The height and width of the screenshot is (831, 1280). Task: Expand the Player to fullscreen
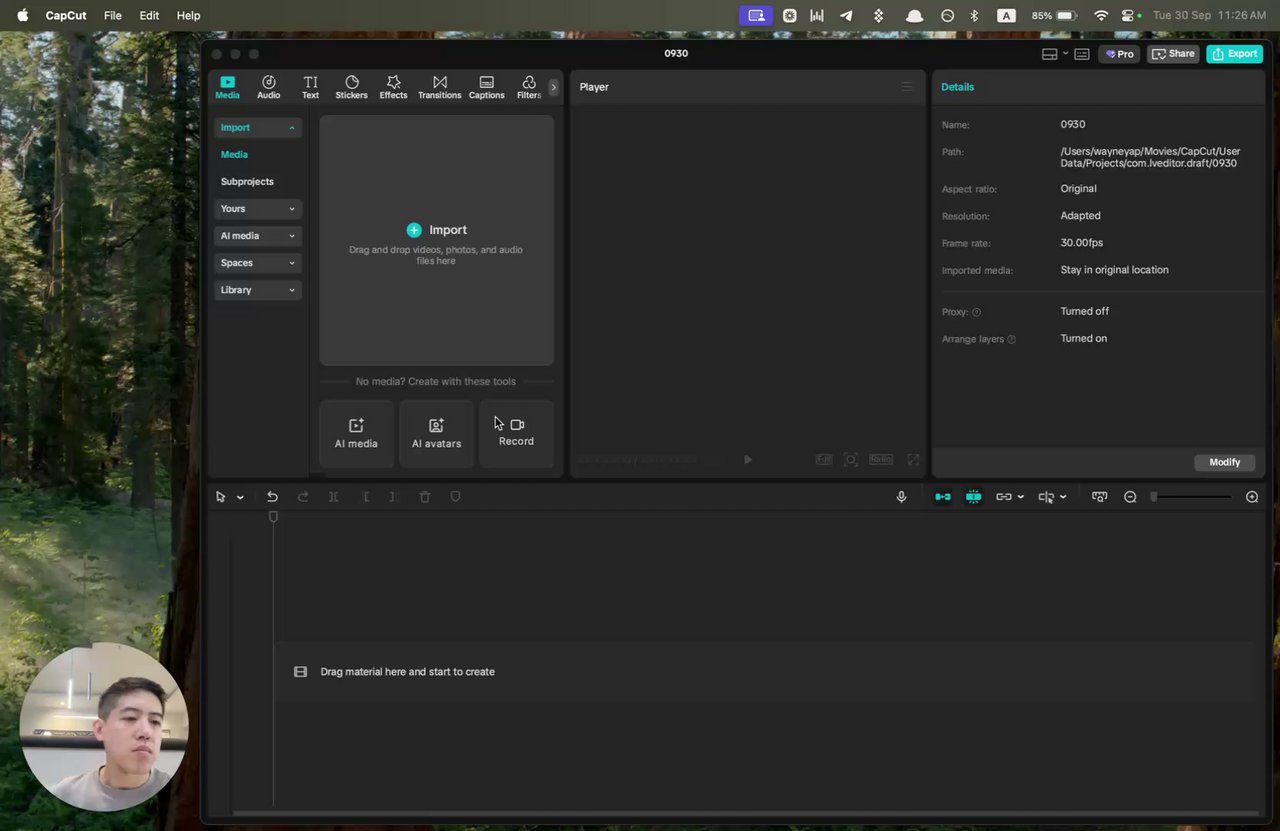coord(913,460)
